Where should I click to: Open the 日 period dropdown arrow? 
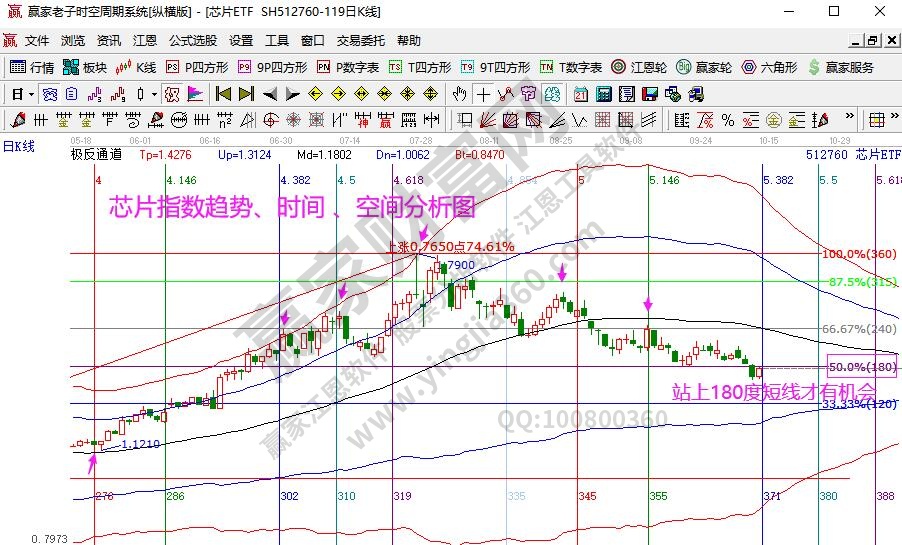click(31, 94)
